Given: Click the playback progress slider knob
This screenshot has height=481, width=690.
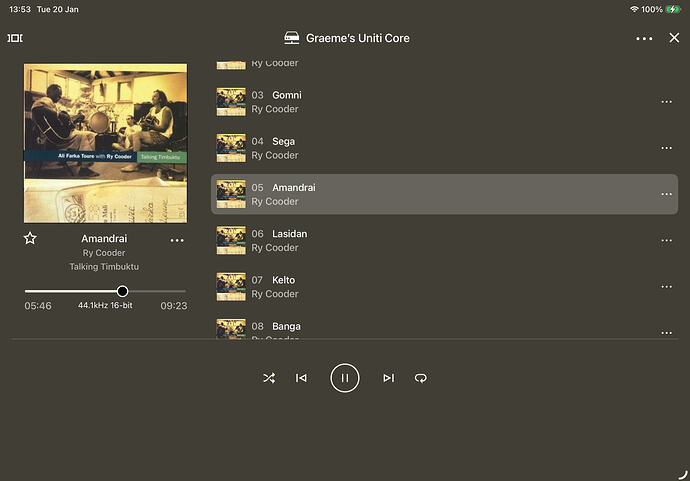Looking at the screenshot, I should coord(122,291).
